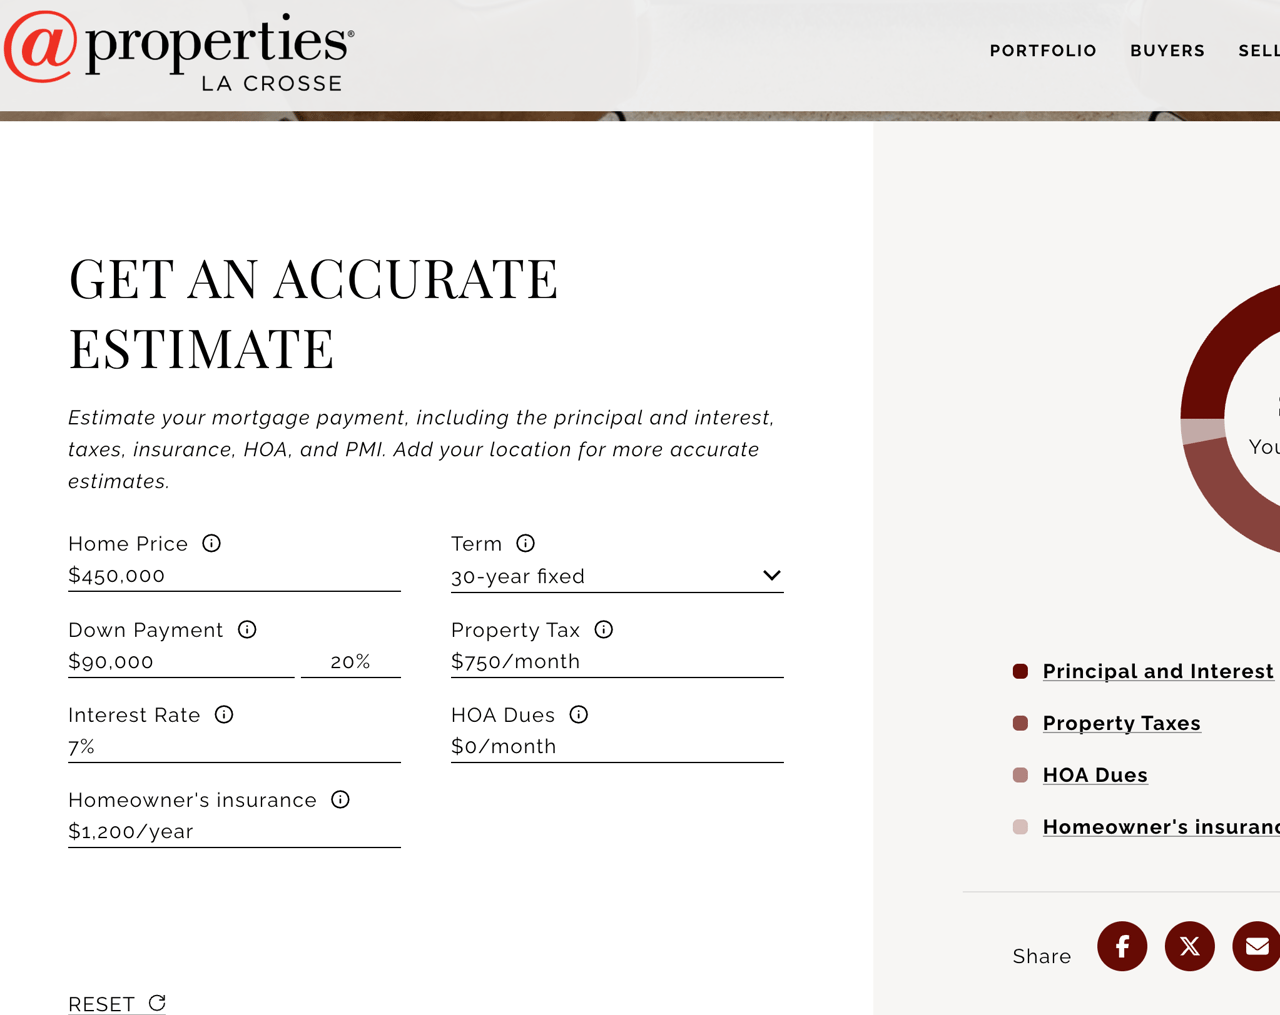Click the Property Tax info icon
This screenshot has width=1280, height=1015.
tap(603, 629)
